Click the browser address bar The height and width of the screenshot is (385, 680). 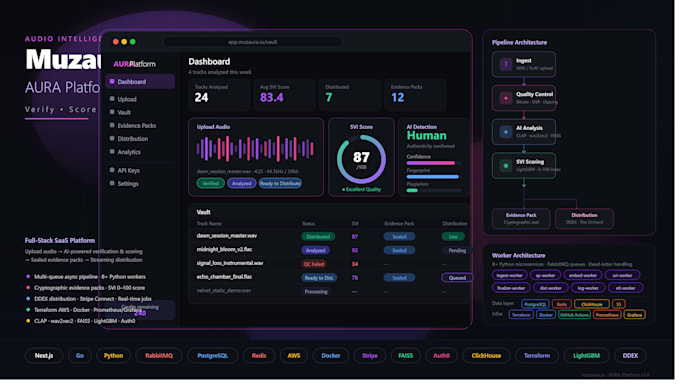point(253,42)
